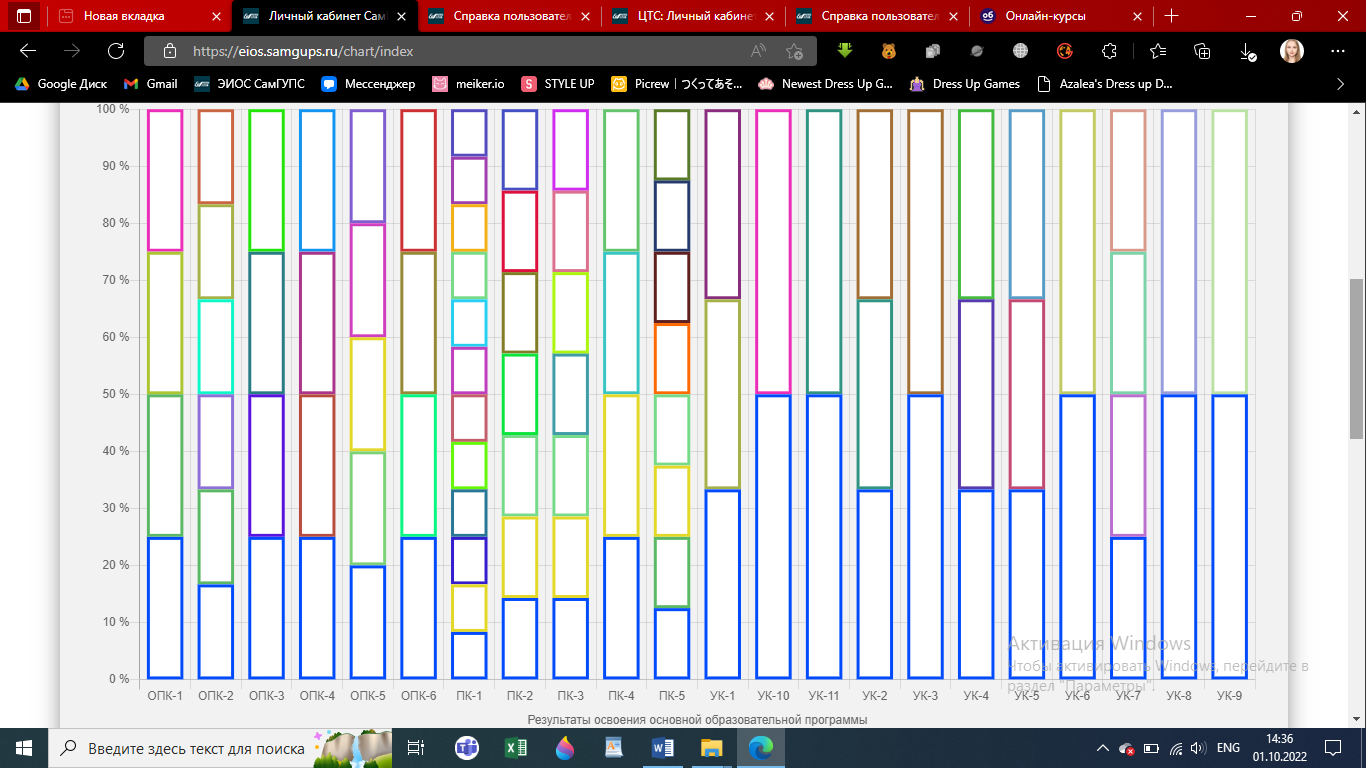Go back to the previous page
1366x768 pixels.
[x=28, y=51]
